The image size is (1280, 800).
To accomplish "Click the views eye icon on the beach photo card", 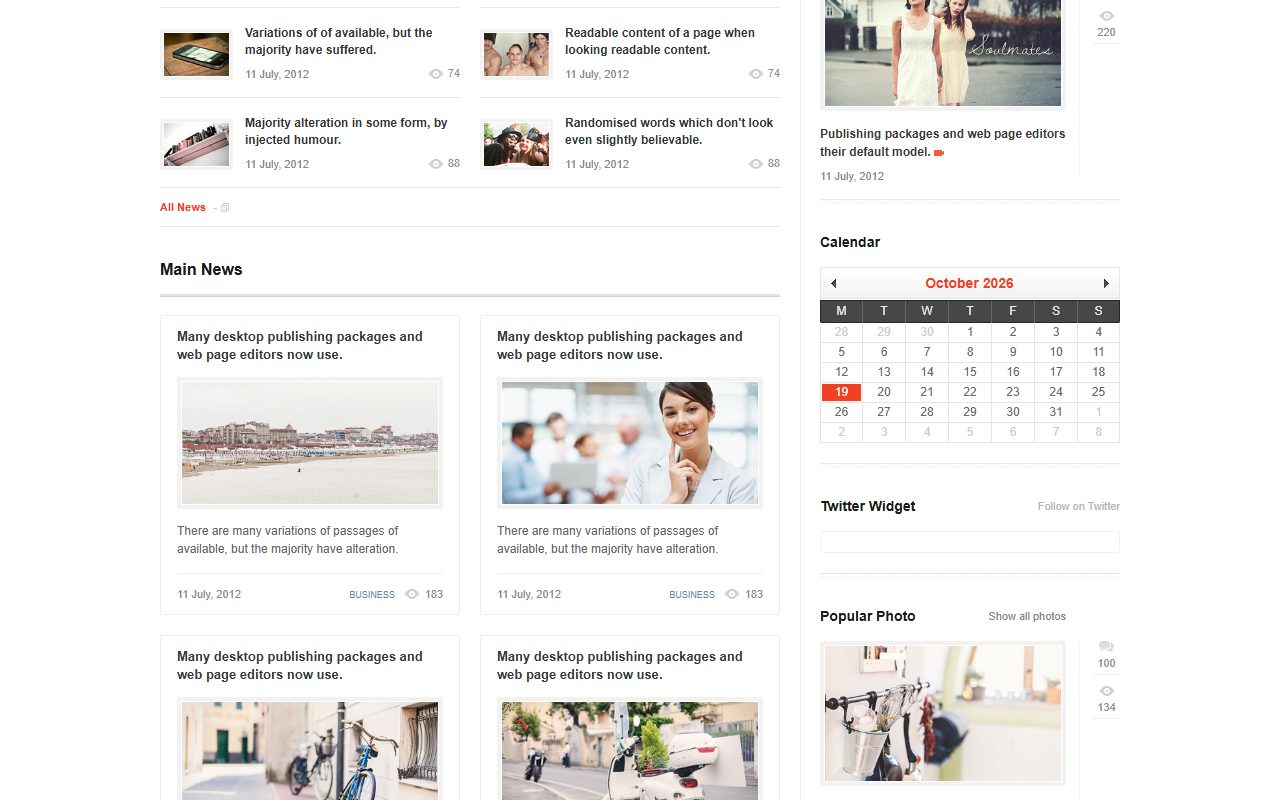I will (x=412, y=594).
